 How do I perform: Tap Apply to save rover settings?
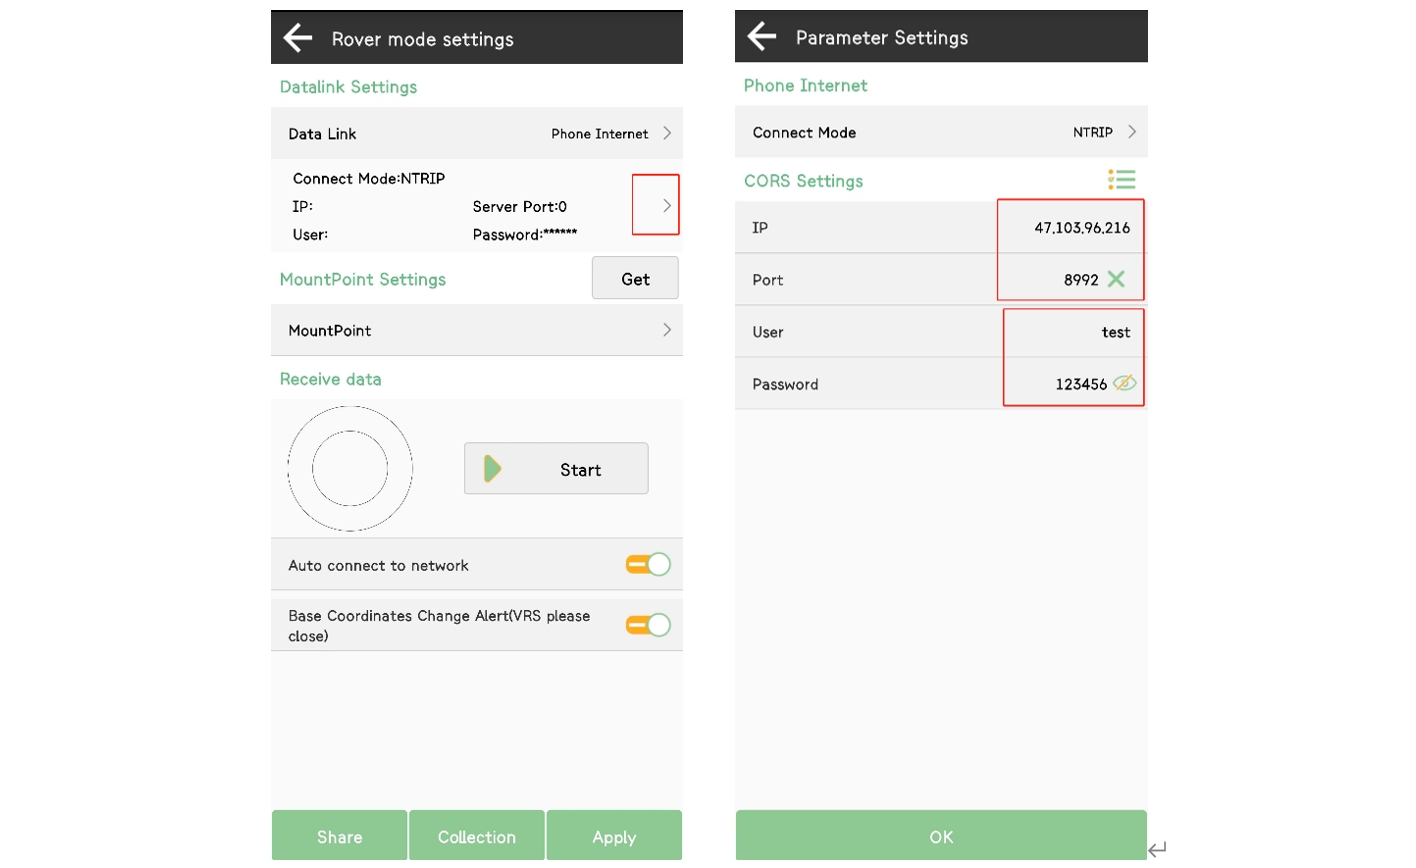click(x=614, y=836)
